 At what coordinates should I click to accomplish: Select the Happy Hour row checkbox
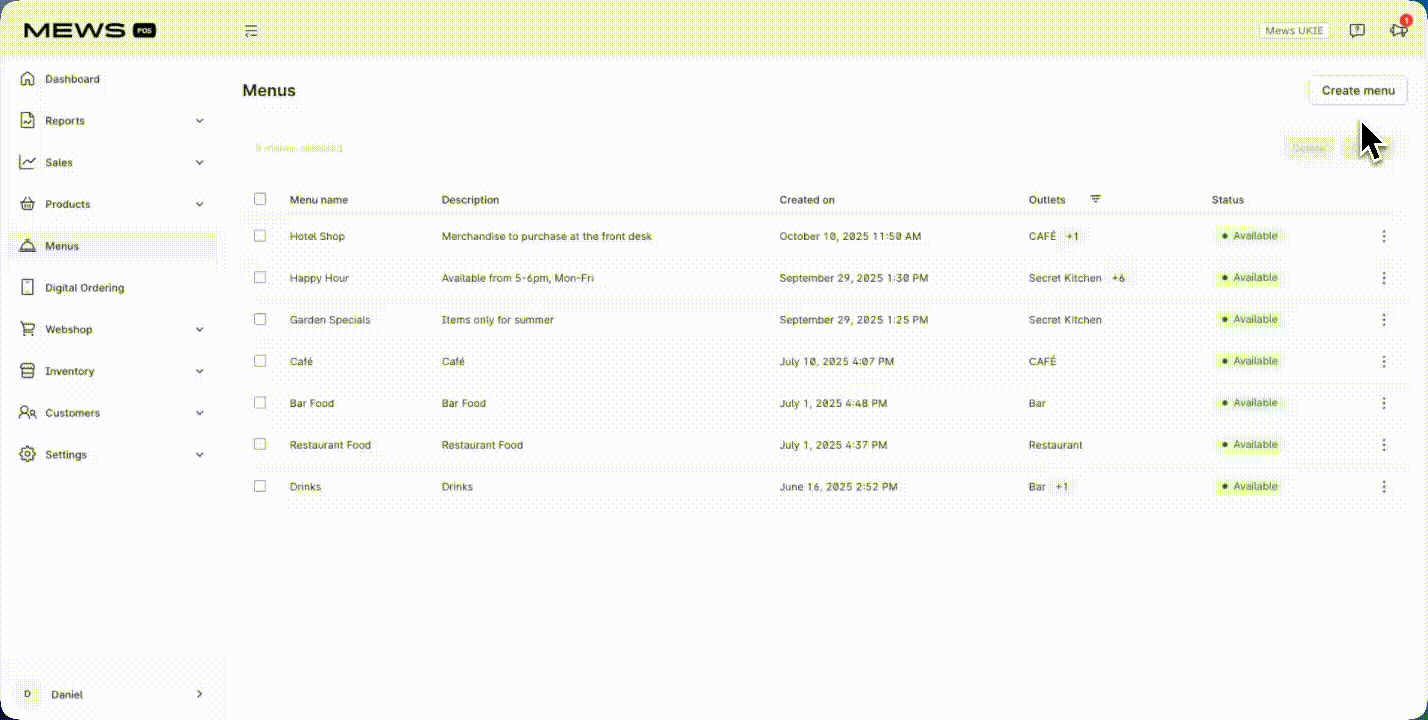(260, 277)
